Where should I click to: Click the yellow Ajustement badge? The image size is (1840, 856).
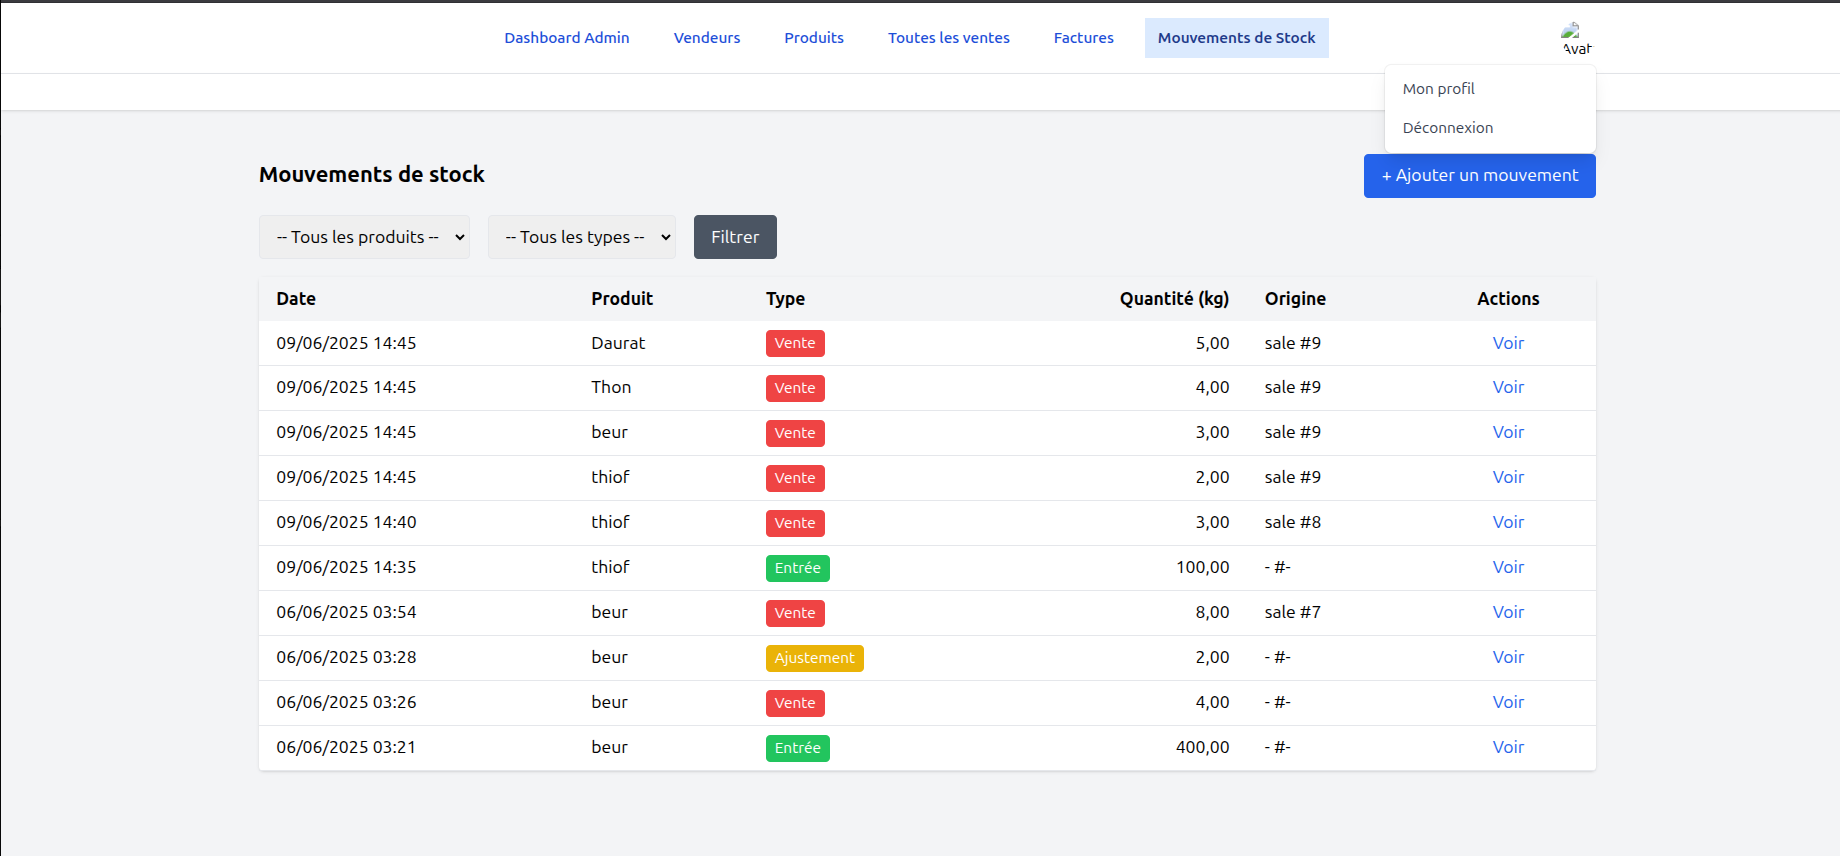814,658
